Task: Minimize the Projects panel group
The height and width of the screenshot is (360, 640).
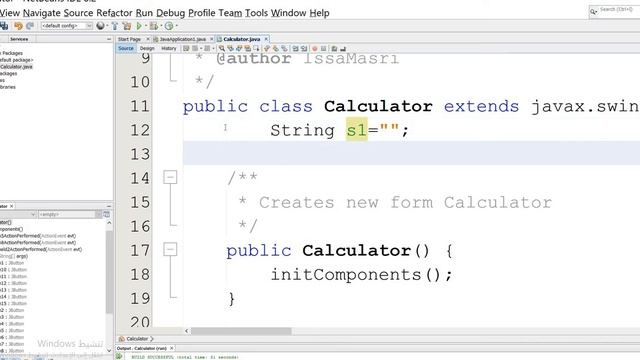Action: click(109, 39)
